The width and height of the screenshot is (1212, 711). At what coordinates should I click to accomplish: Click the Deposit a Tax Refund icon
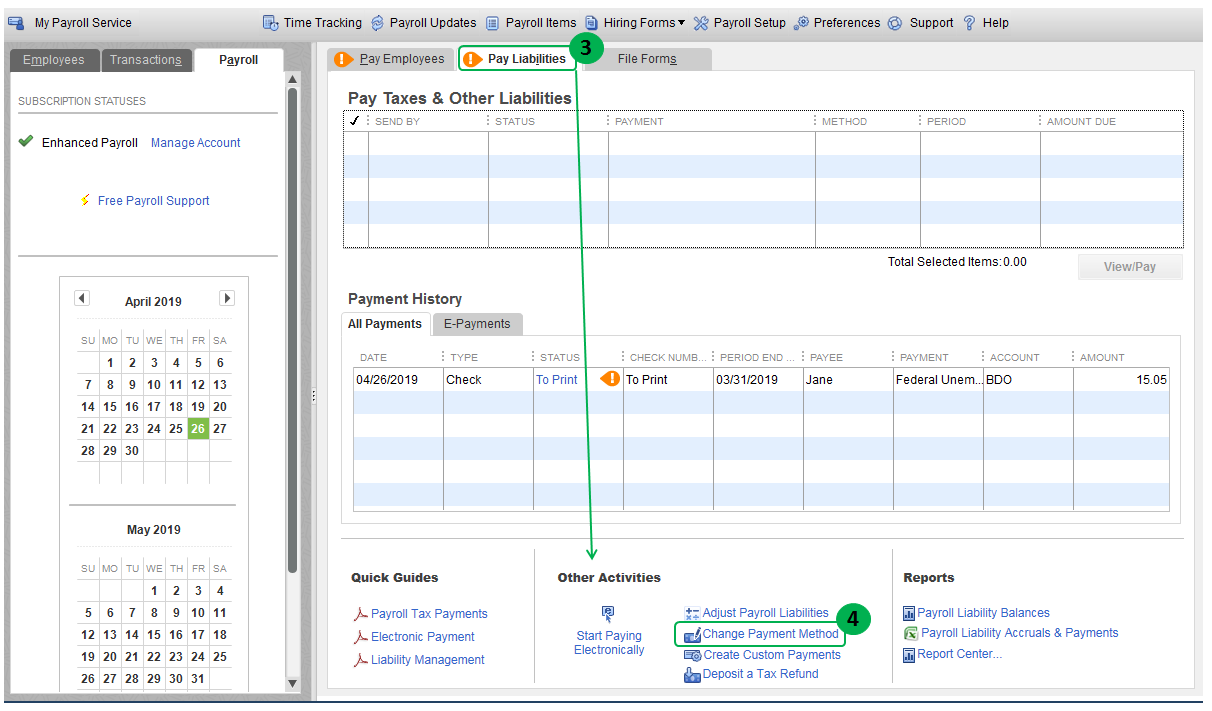[692, 674]
